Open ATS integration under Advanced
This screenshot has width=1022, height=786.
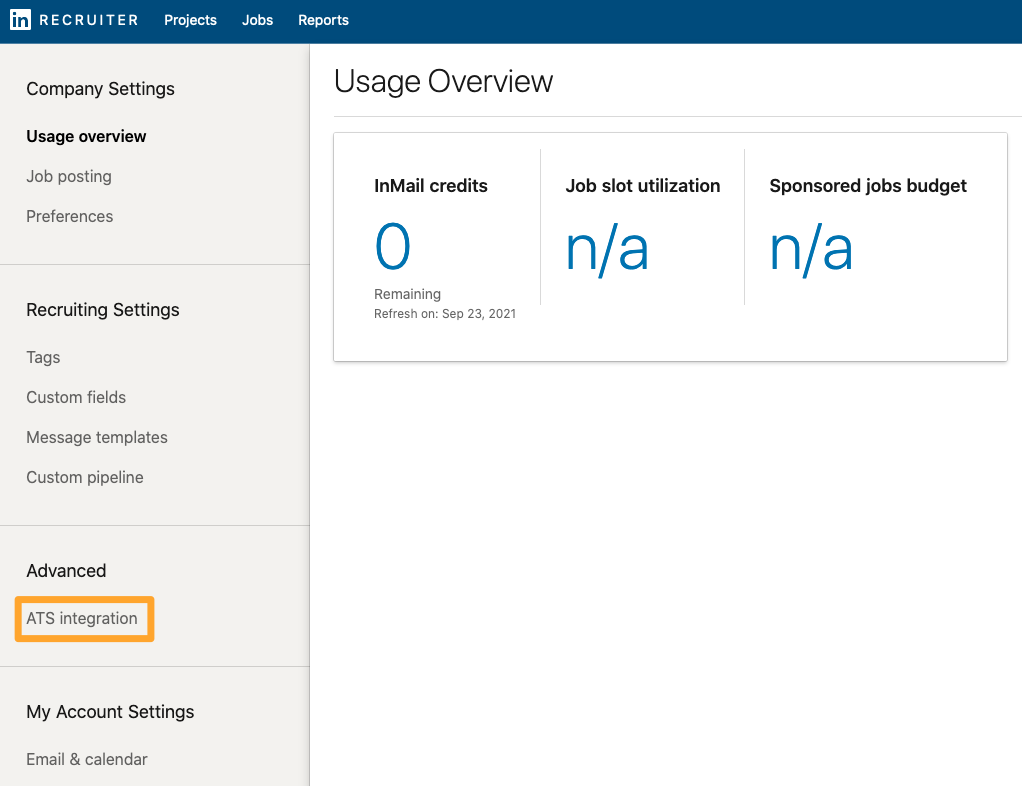tap(82, 619)
